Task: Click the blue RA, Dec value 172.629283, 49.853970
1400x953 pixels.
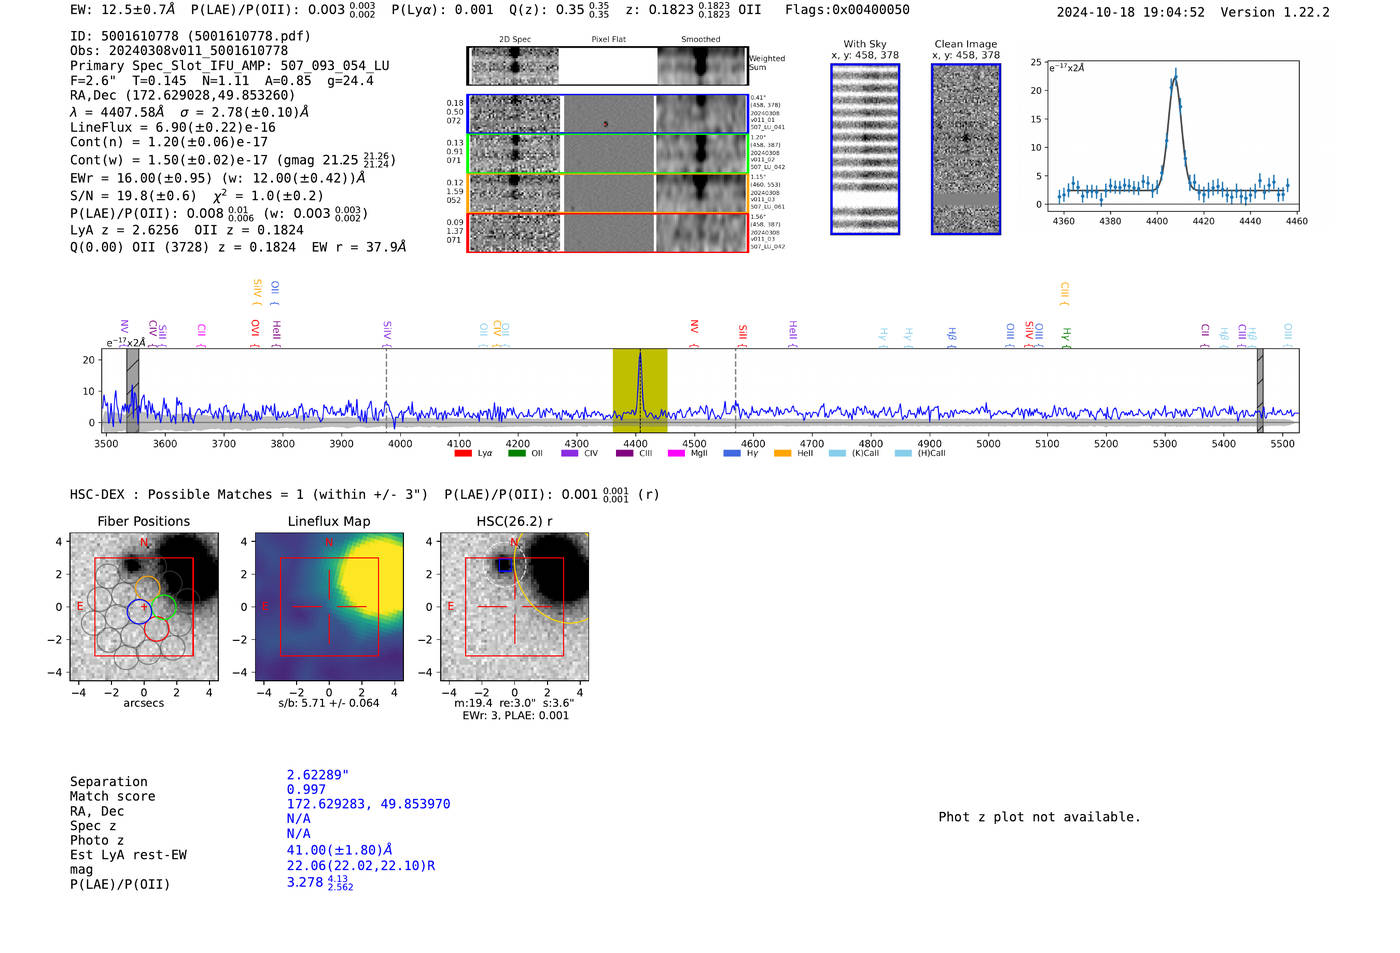Action: tap(368, 804)
